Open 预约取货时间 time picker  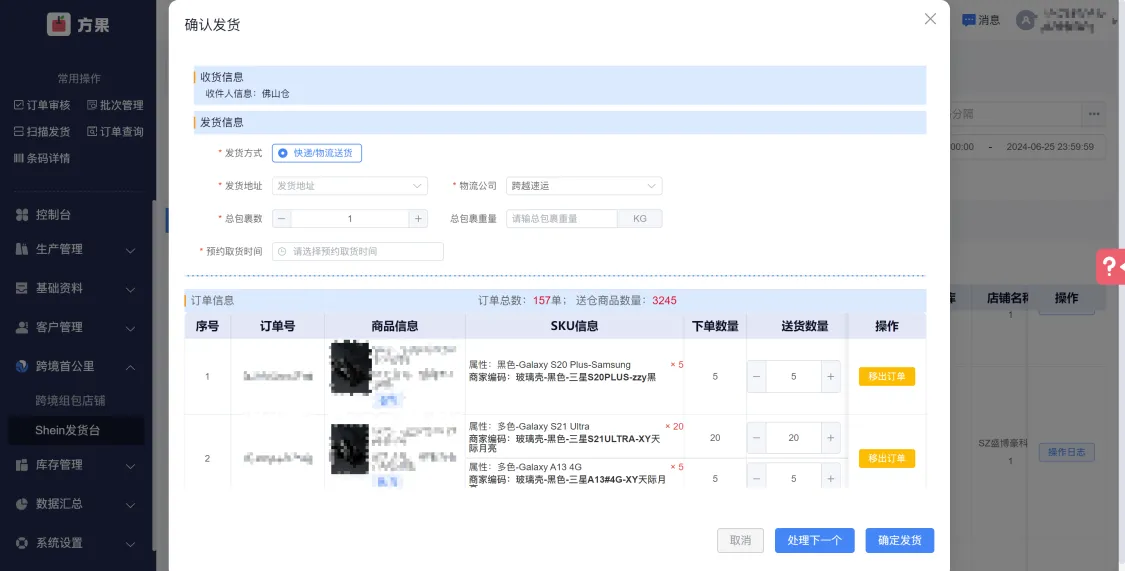pos(357,252)
